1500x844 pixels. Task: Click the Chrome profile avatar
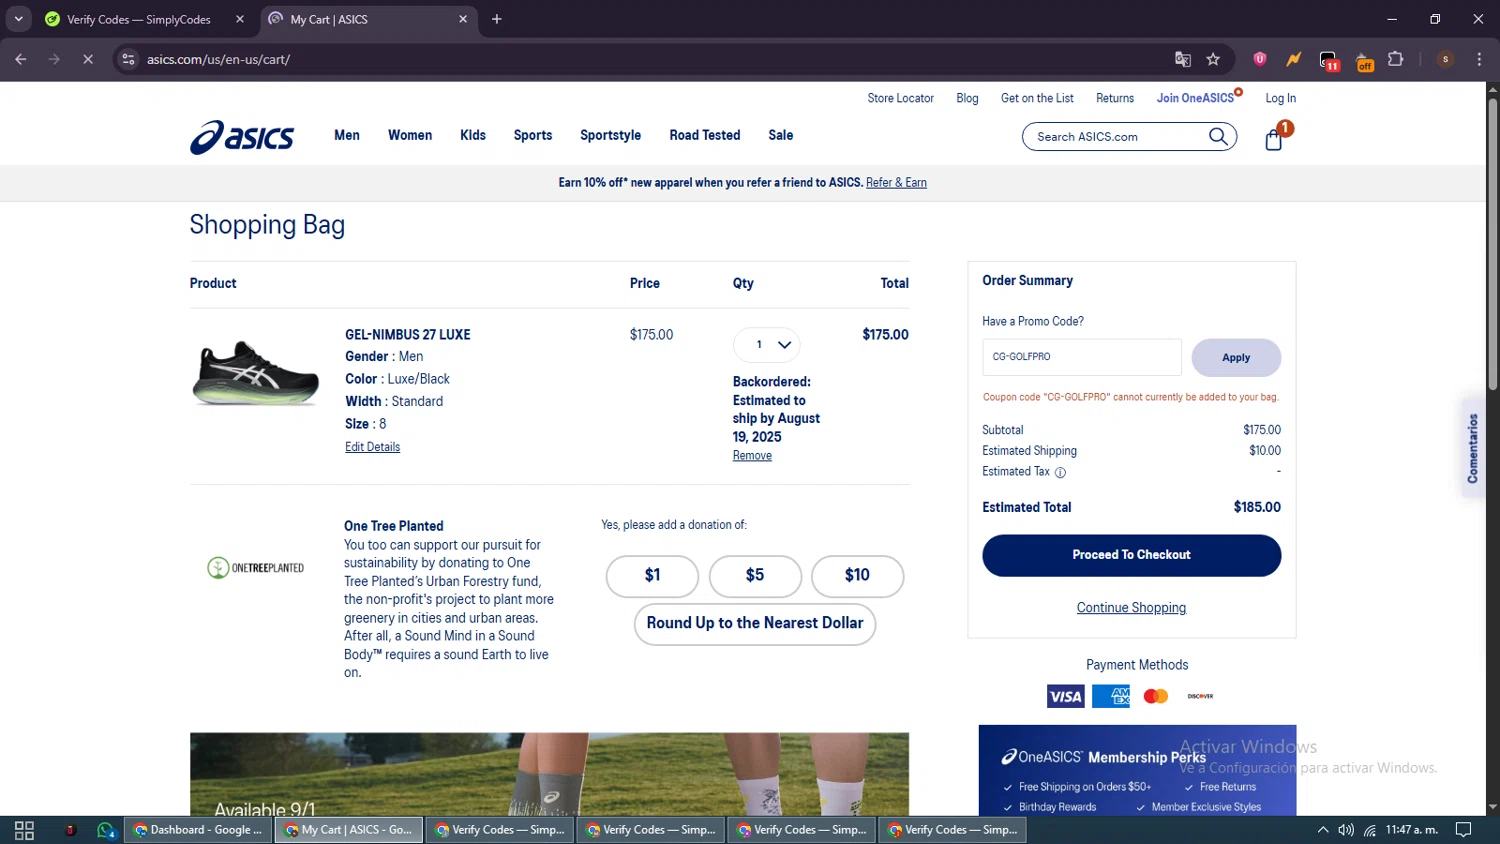click(x=1445, y=59)
